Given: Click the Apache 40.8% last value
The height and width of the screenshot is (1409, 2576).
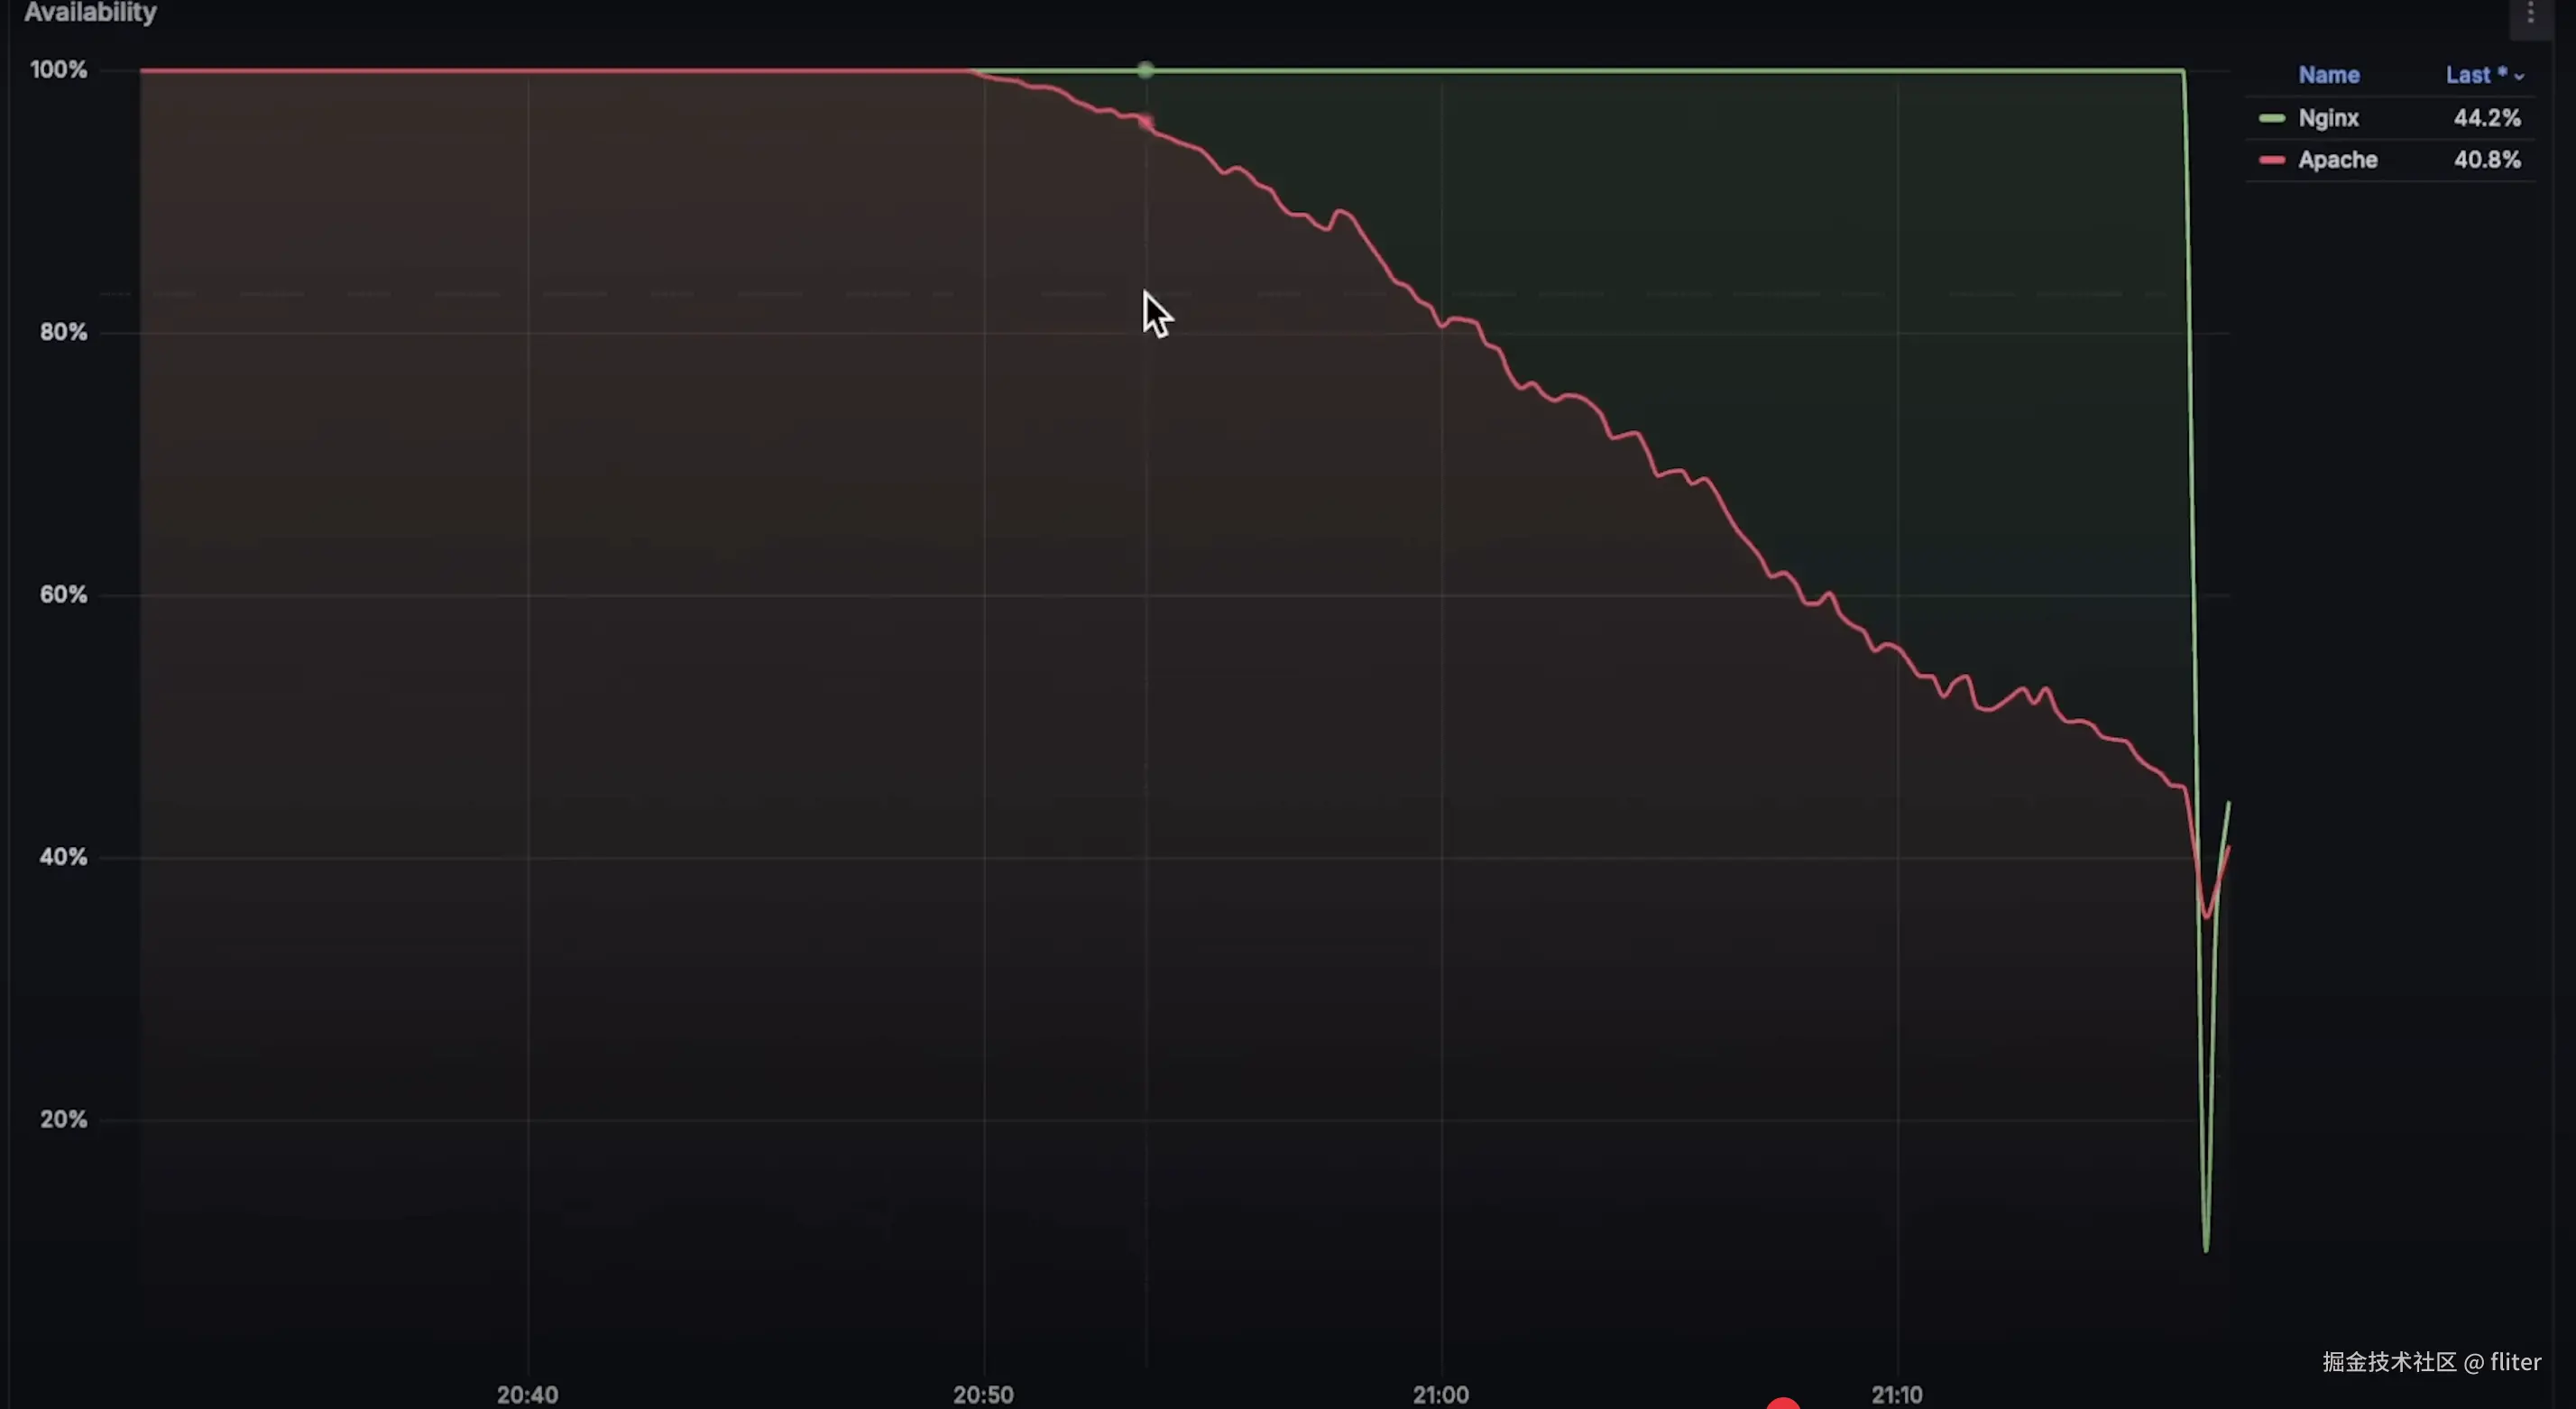Looking at the screenshot, I should [x=2486, y=160].
